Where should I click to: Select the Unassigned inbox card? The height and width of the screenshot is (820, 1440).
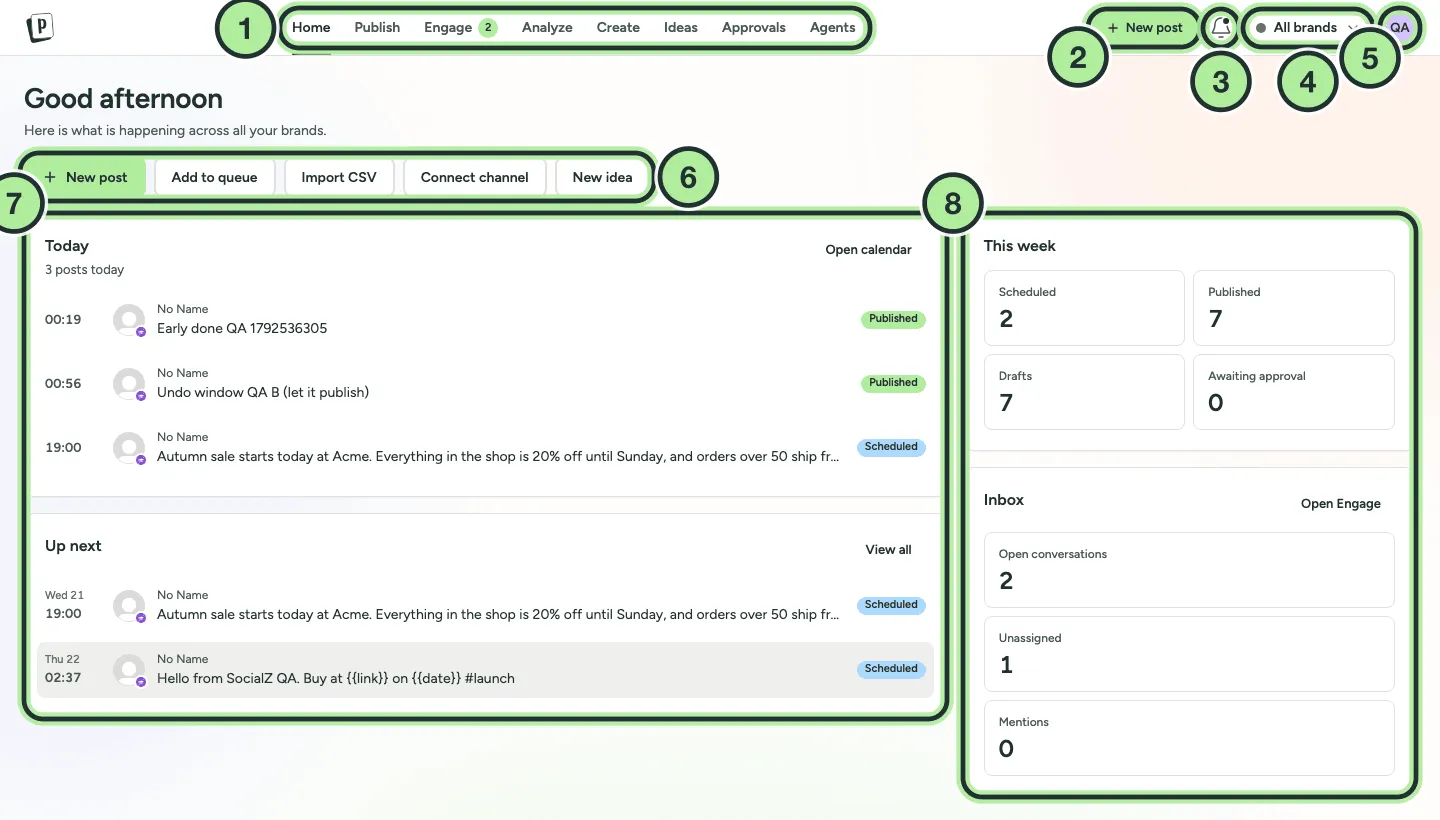1189,654
